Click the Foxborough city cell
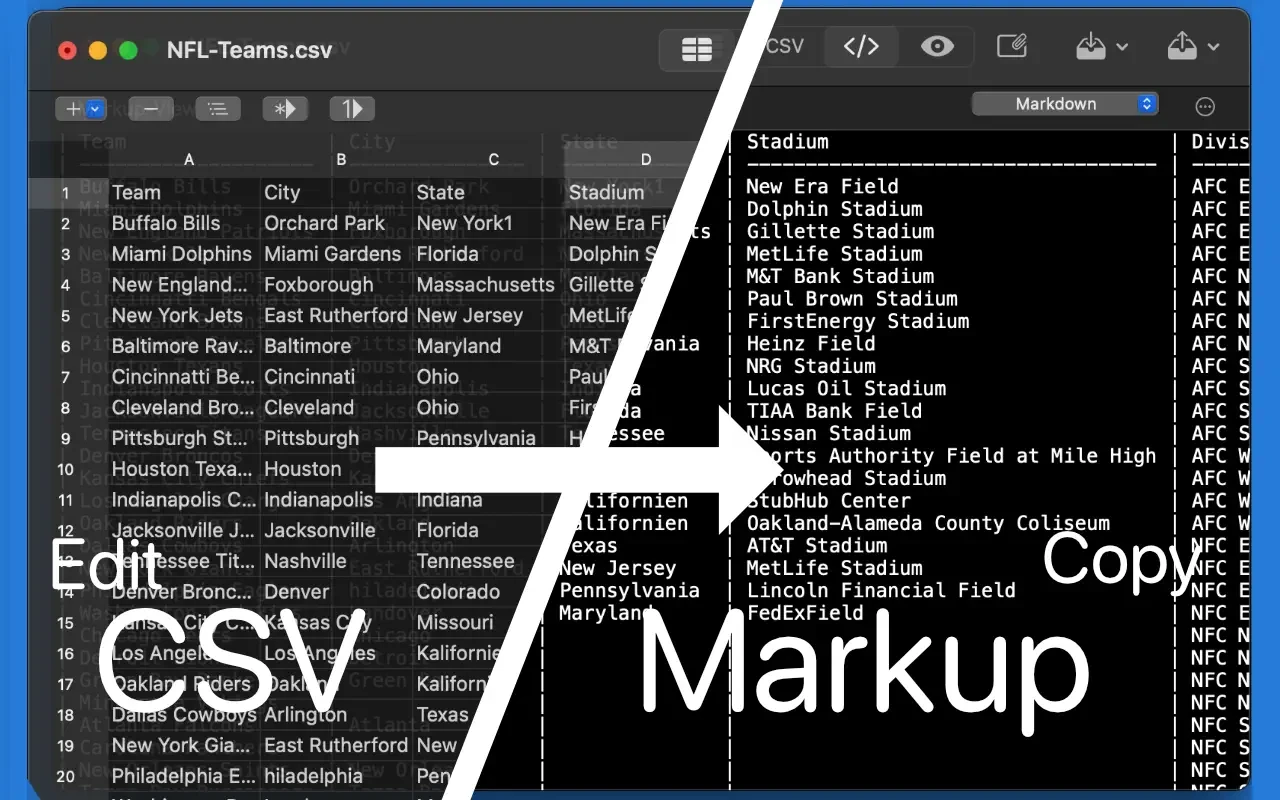1280x800 pixels. coord(318,285)
